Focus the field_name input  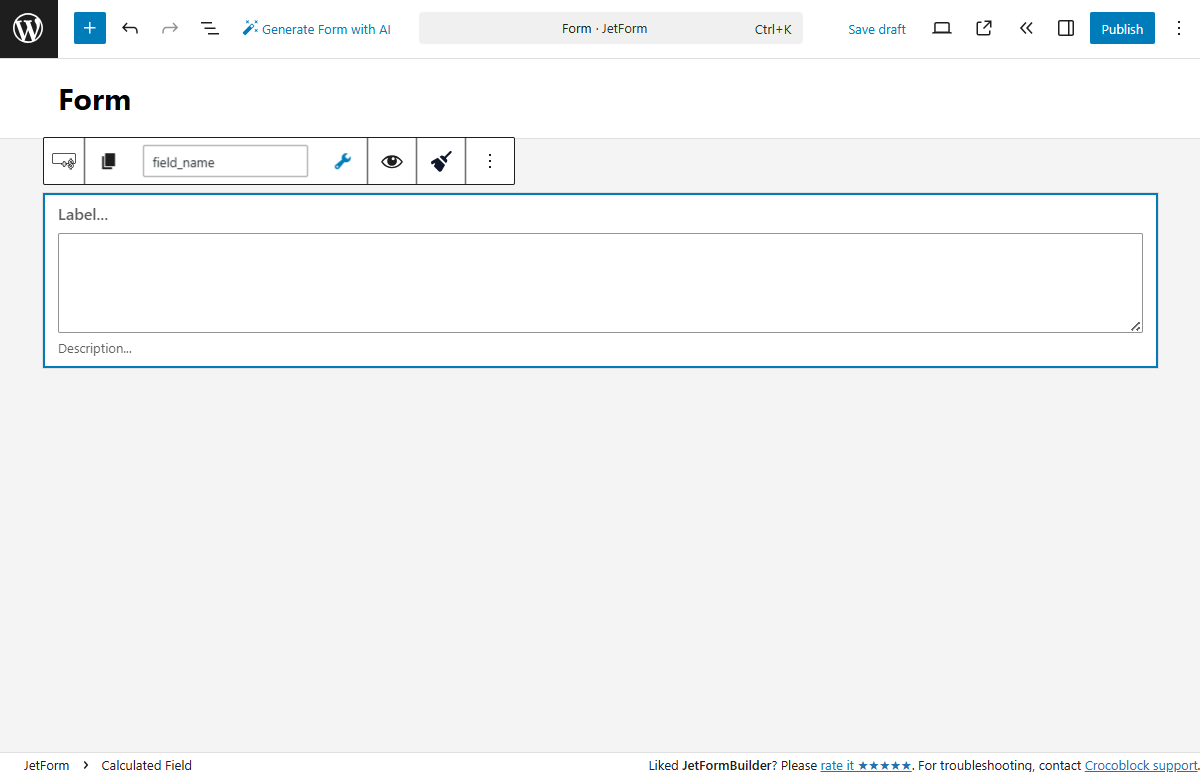225,161
